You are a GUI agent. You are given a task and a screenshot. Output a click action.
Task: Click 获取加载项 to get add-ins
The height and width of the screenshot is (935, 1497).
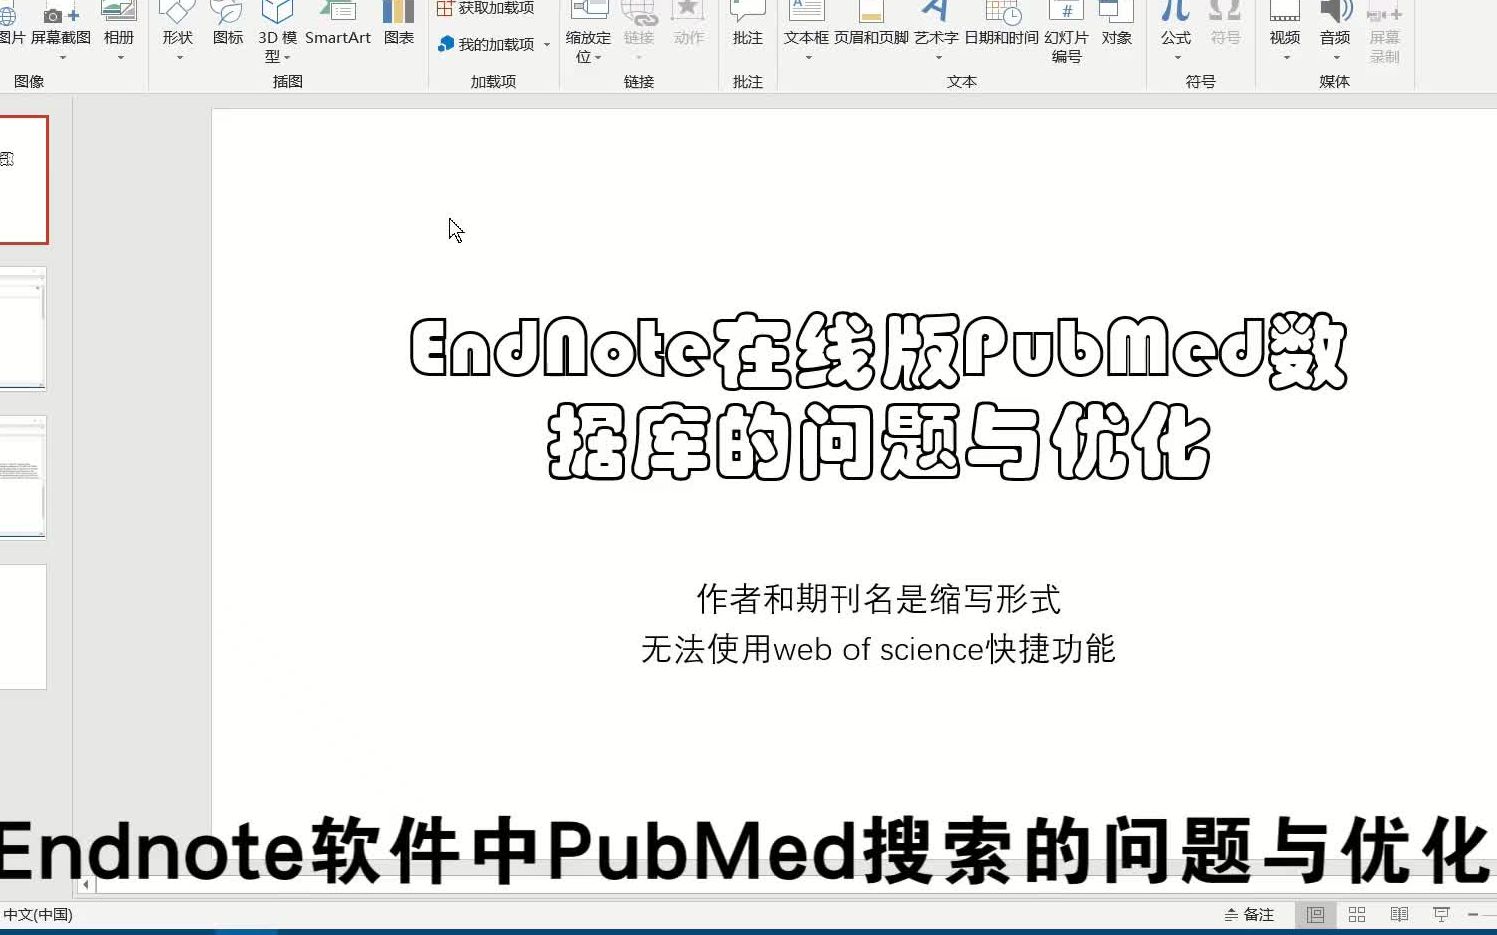tap(488, 7)
